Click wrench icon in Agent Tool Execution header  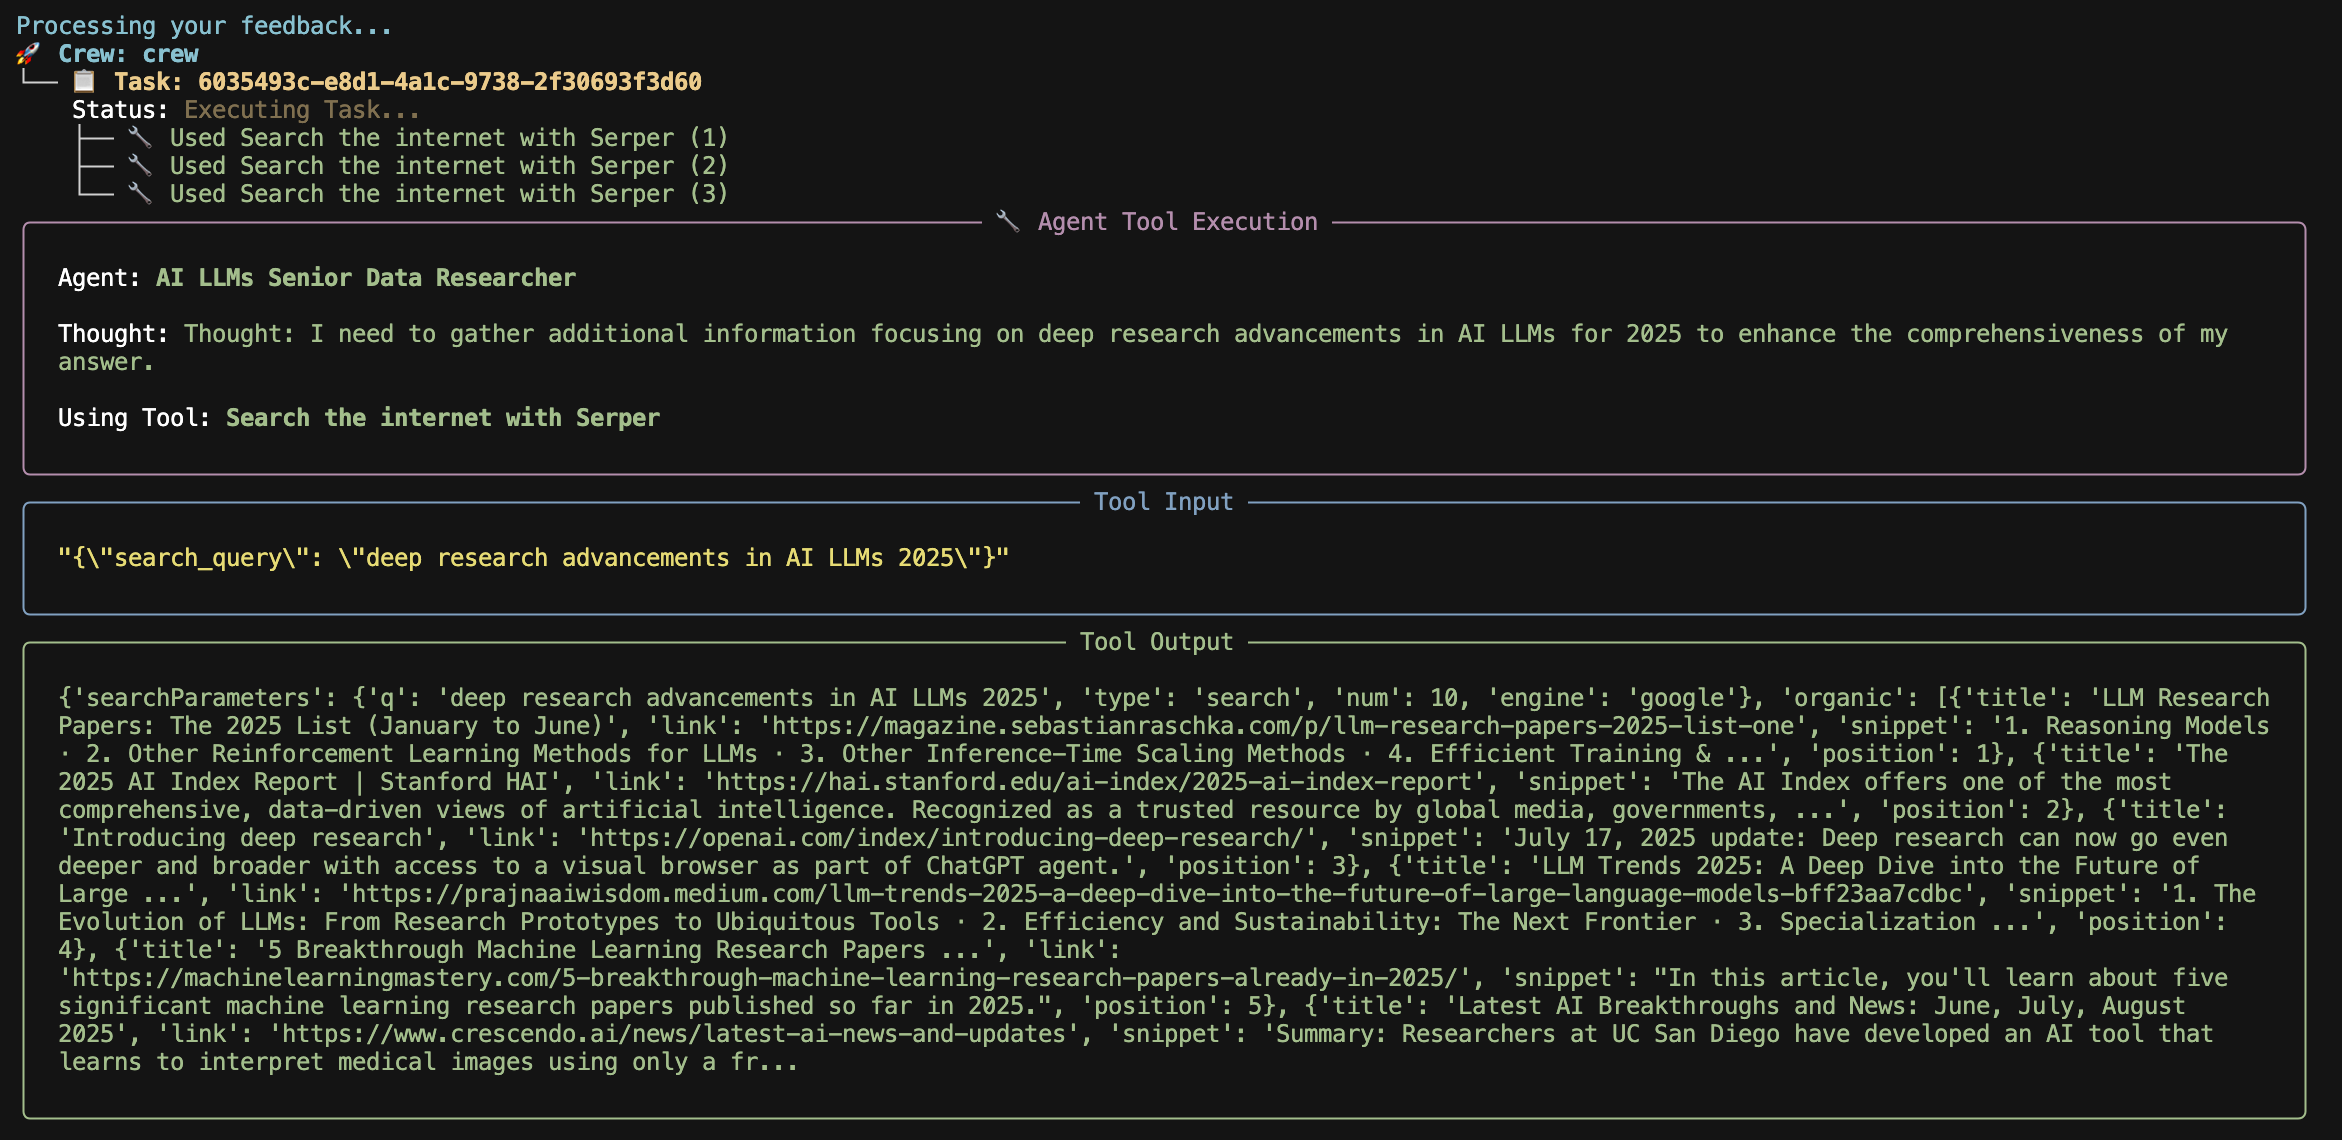click(x=1008, y=221)
